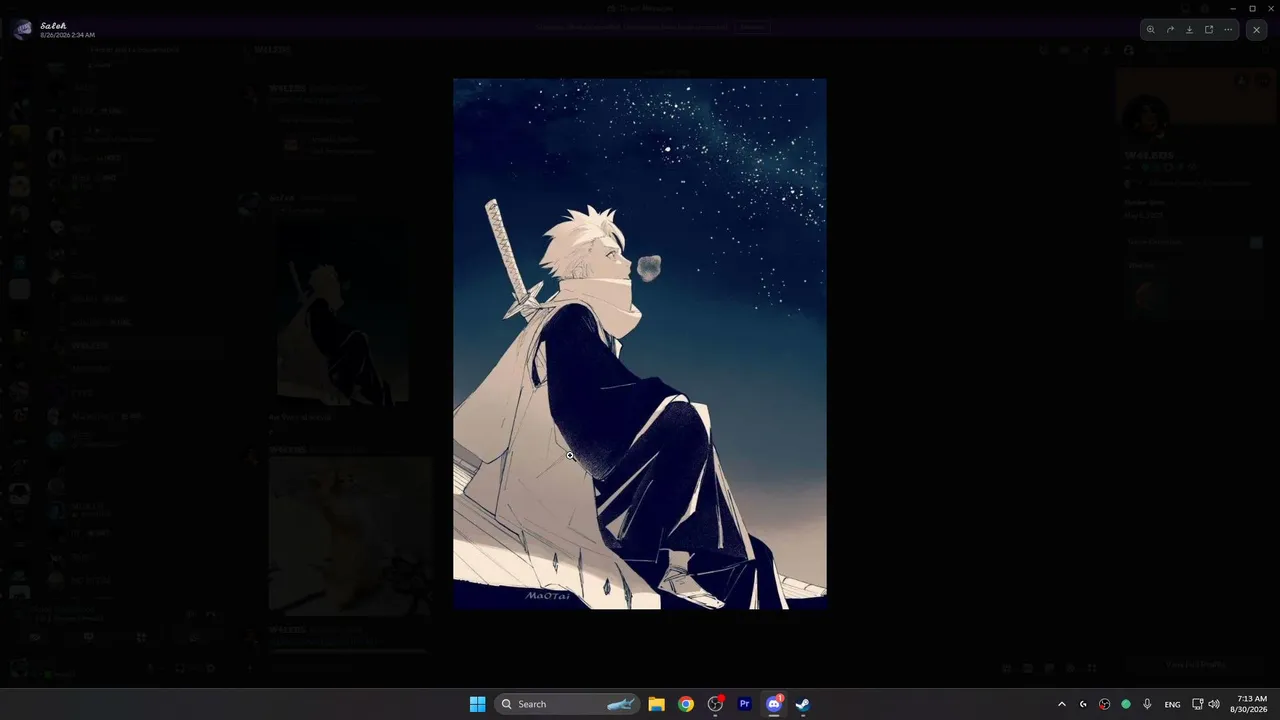Screen dimensions: 1280x720
Task: Switch input language via ENG indicator
Action: [x=1172, y=704]
